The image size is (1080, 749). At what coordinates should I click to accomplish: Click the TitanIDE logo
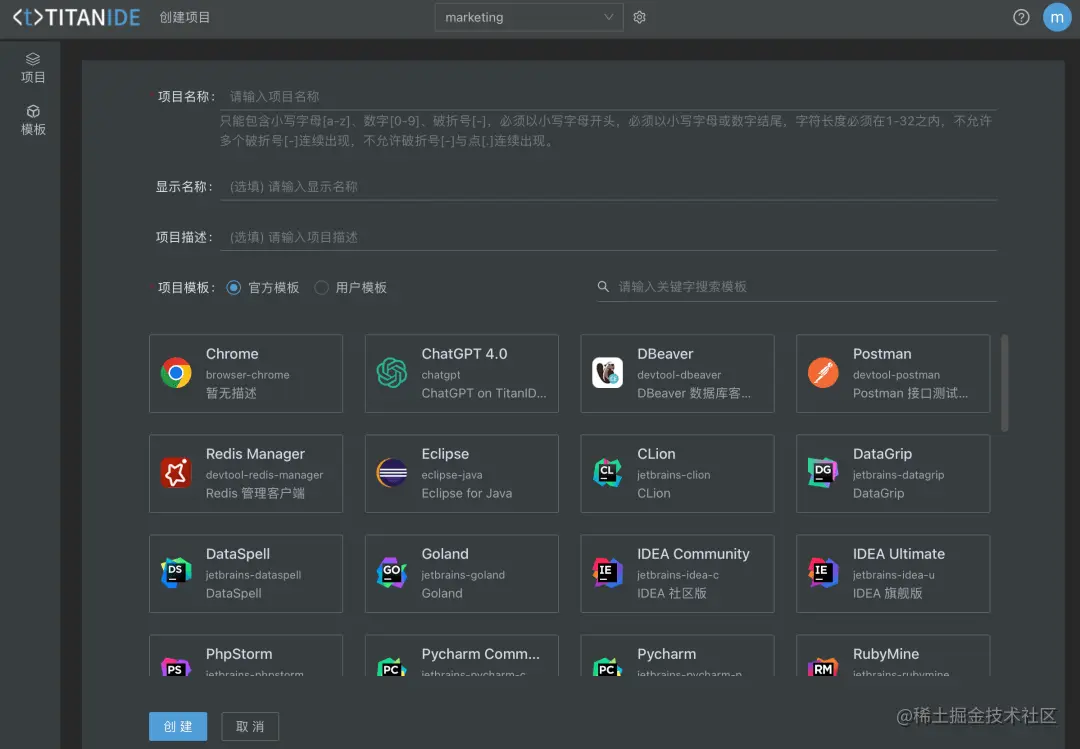click(76, 17)
